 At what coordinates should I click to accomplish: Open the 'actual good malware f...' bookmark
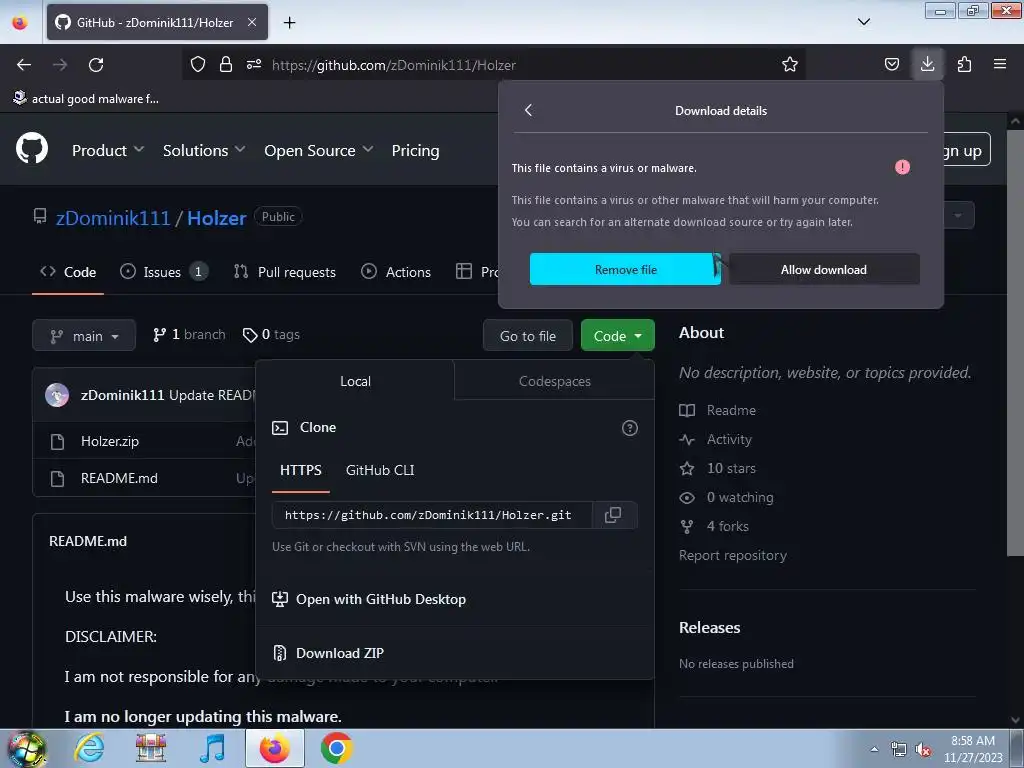(x=86, y=99)
